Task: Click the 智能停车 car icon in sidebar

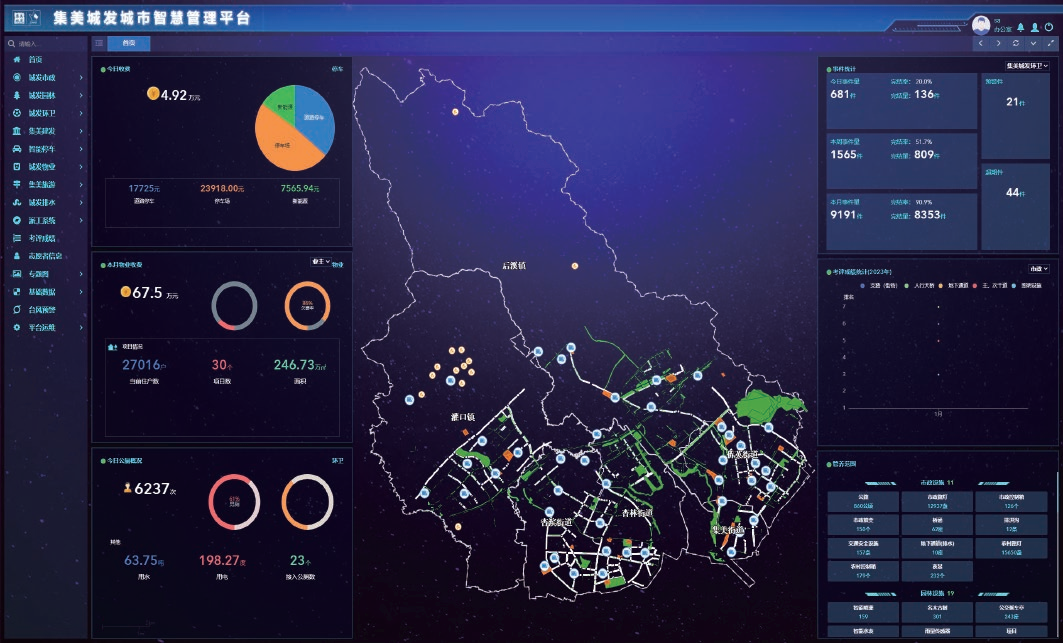Action: pos(17,148)
